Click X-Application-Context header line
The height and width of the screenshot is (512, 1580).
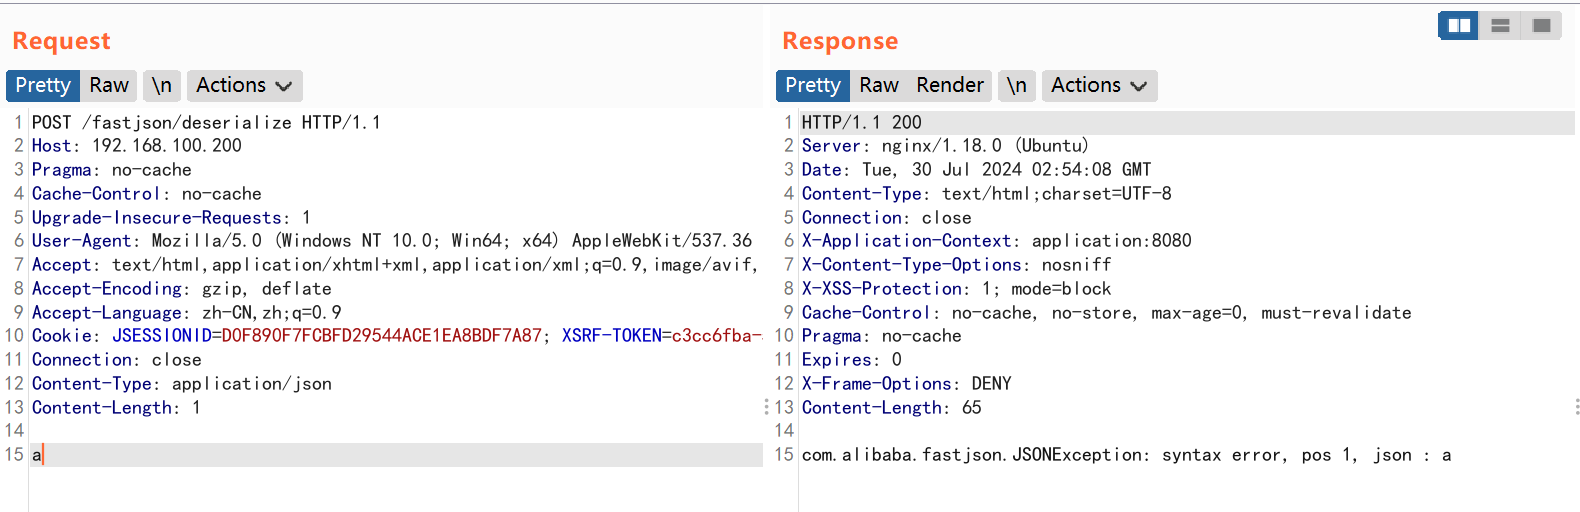pos(997,241)
